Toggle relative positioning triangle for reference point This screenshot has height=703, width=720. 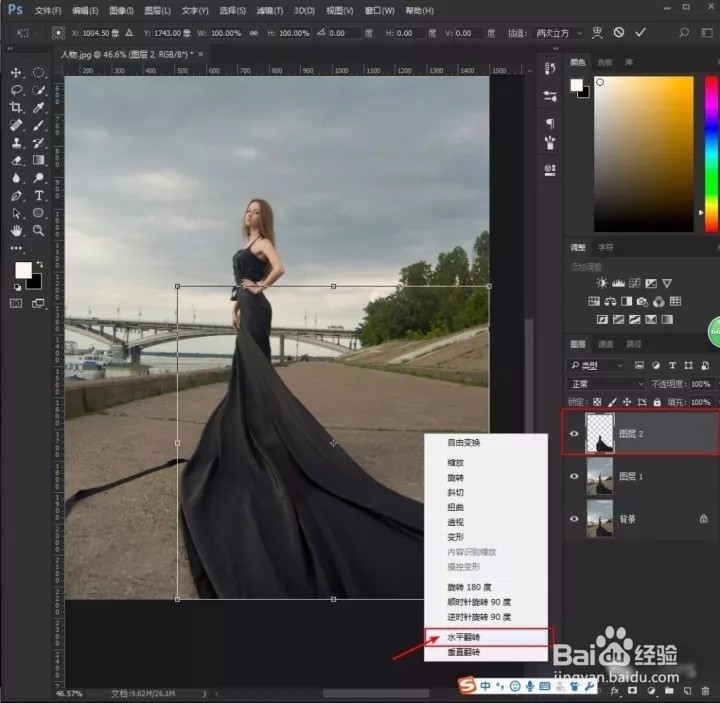click(x=129, y=33)
